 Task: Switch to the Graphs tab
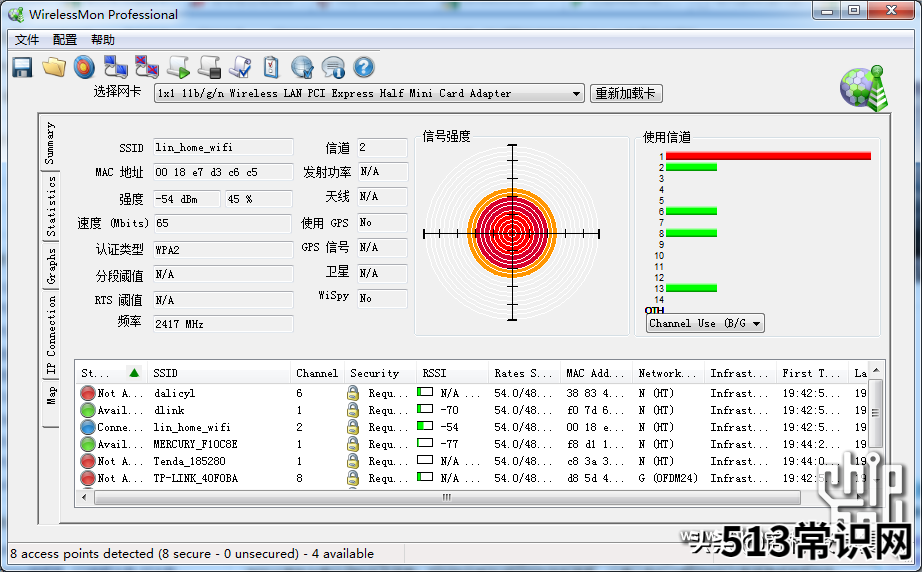pos(52,266)
